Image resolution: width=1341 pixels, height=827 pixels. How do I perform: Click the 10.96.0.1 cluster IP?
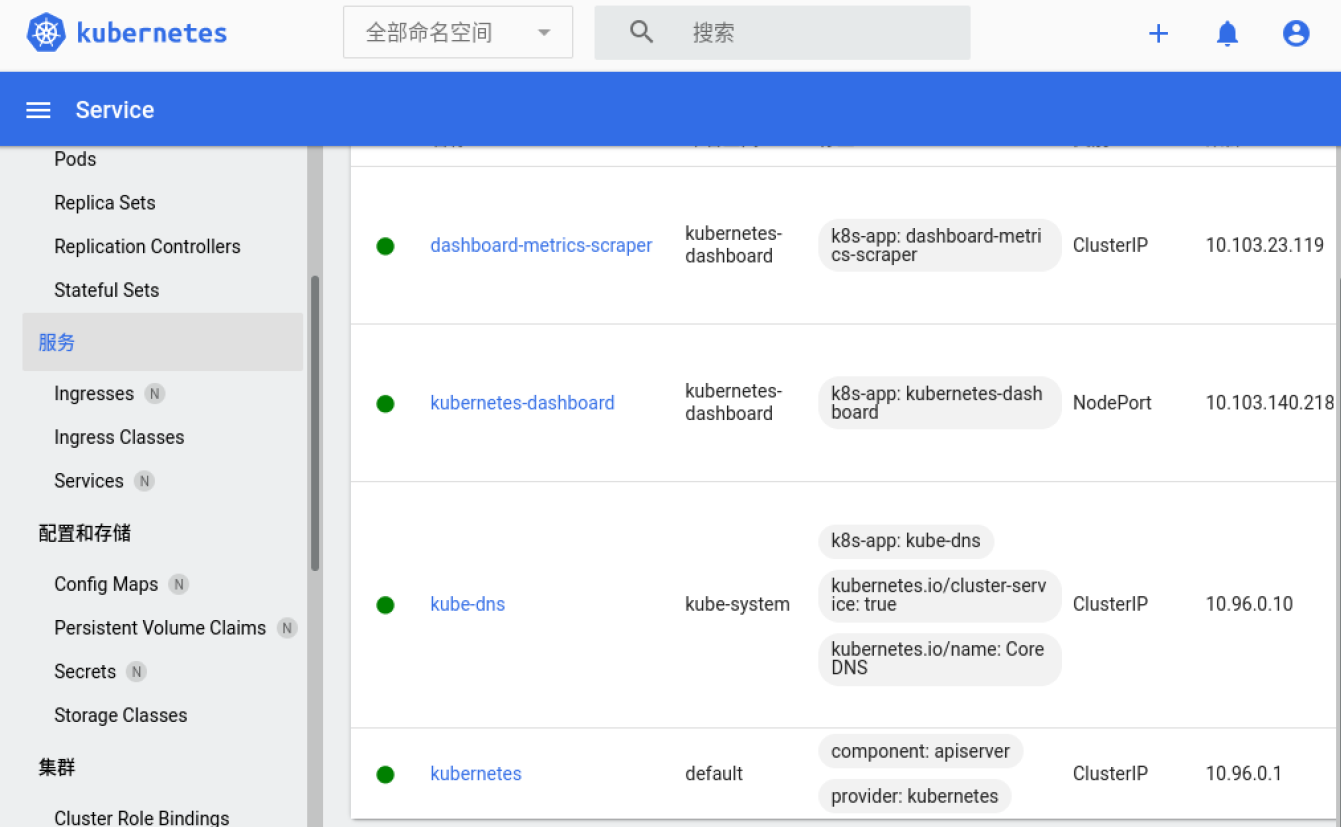[x=1244, y=773]
